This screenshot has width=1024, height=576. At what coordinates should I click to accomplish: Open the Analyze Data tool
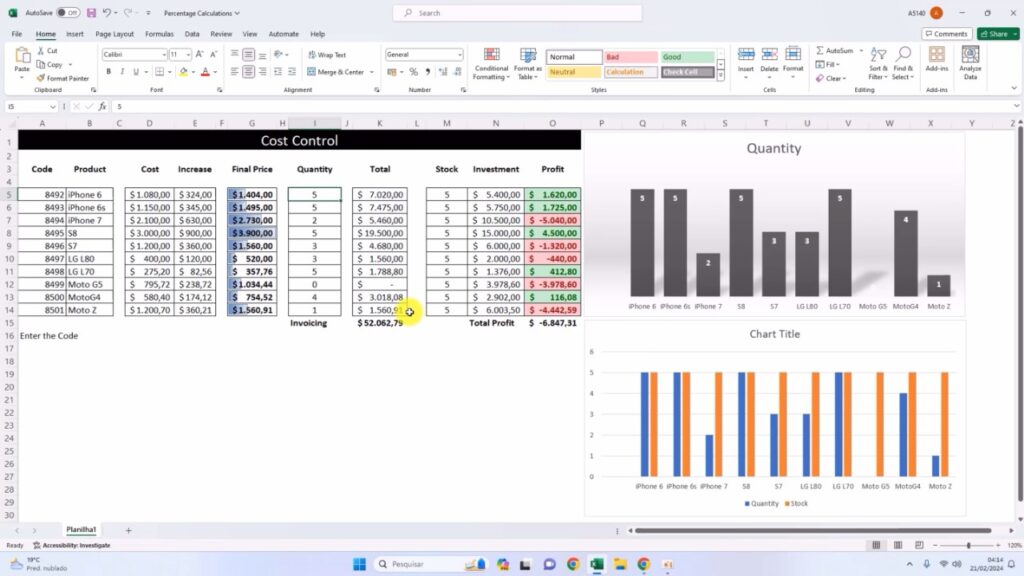[970, 63]
